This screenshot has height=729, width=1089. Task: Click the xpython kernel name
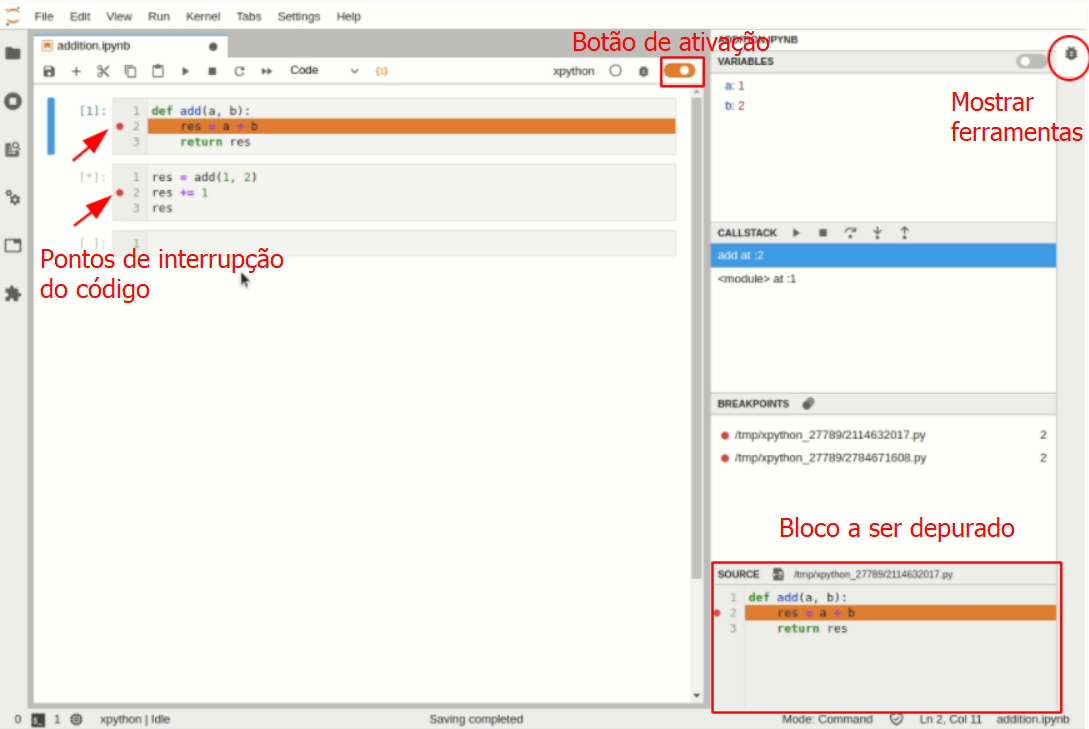click(x=574, y=71)
